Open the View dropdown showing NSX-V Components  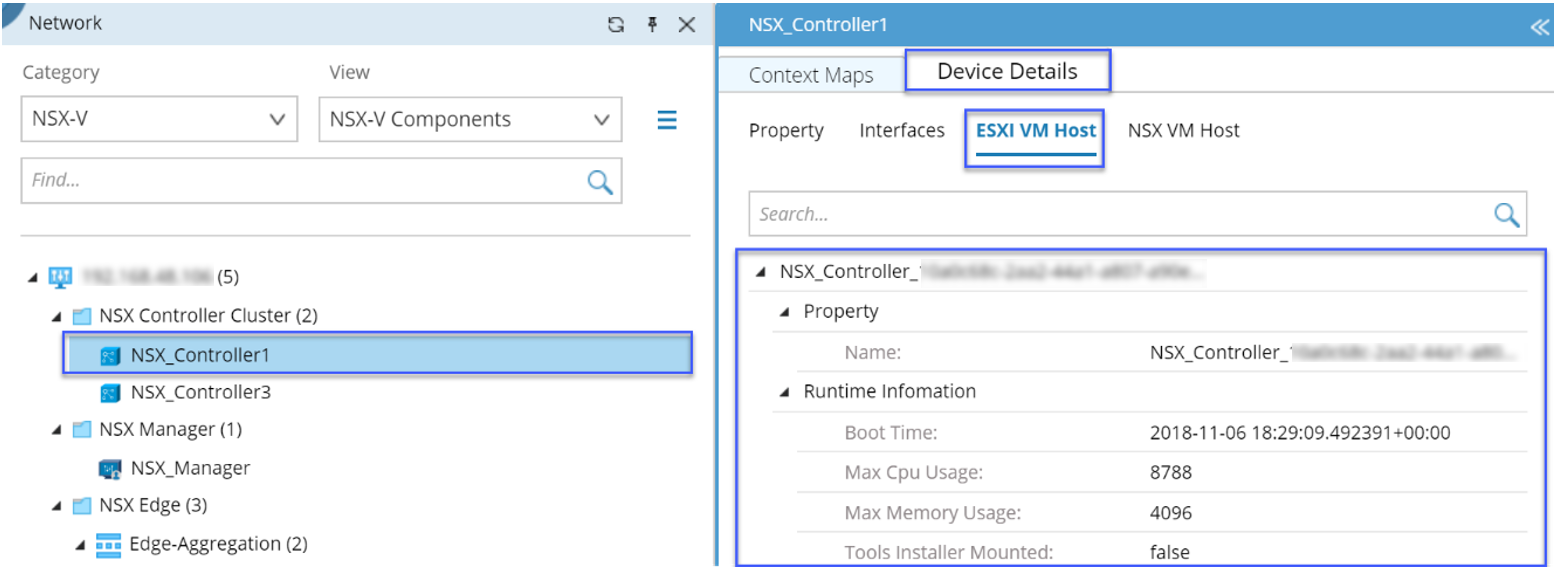coord(470,120)
